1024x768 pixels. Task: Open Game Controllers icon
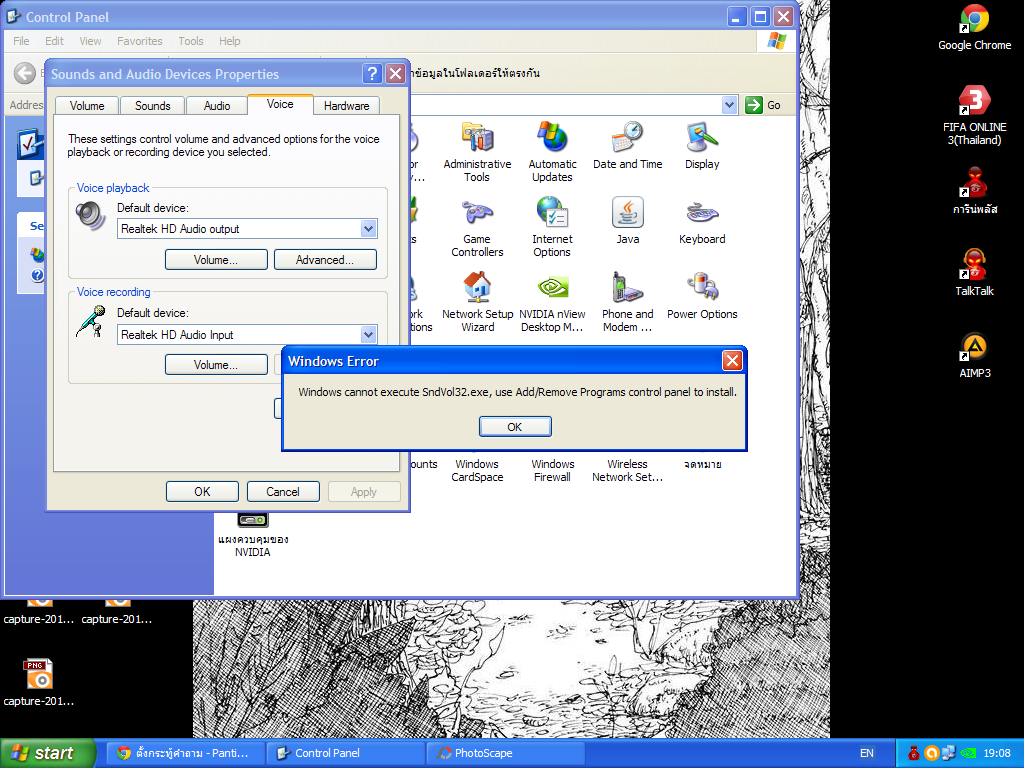[477, 227]
